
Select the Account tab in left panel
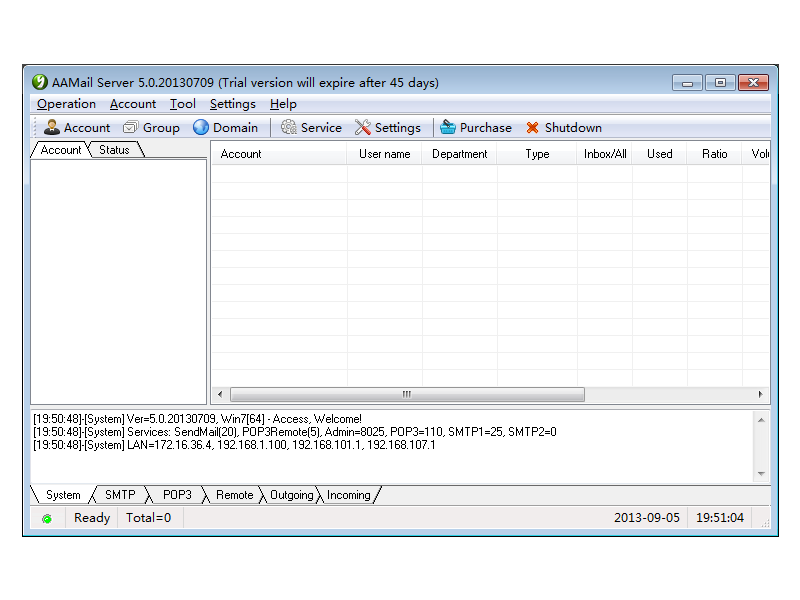tap(60, 150)
